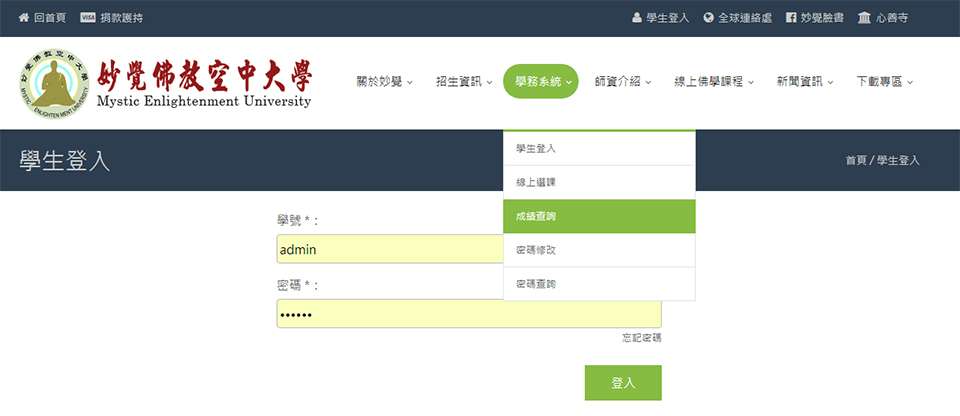The image size is (960, 416).
Task: Click the user icon next to 學生登入
Action: (x=637, y=18)
